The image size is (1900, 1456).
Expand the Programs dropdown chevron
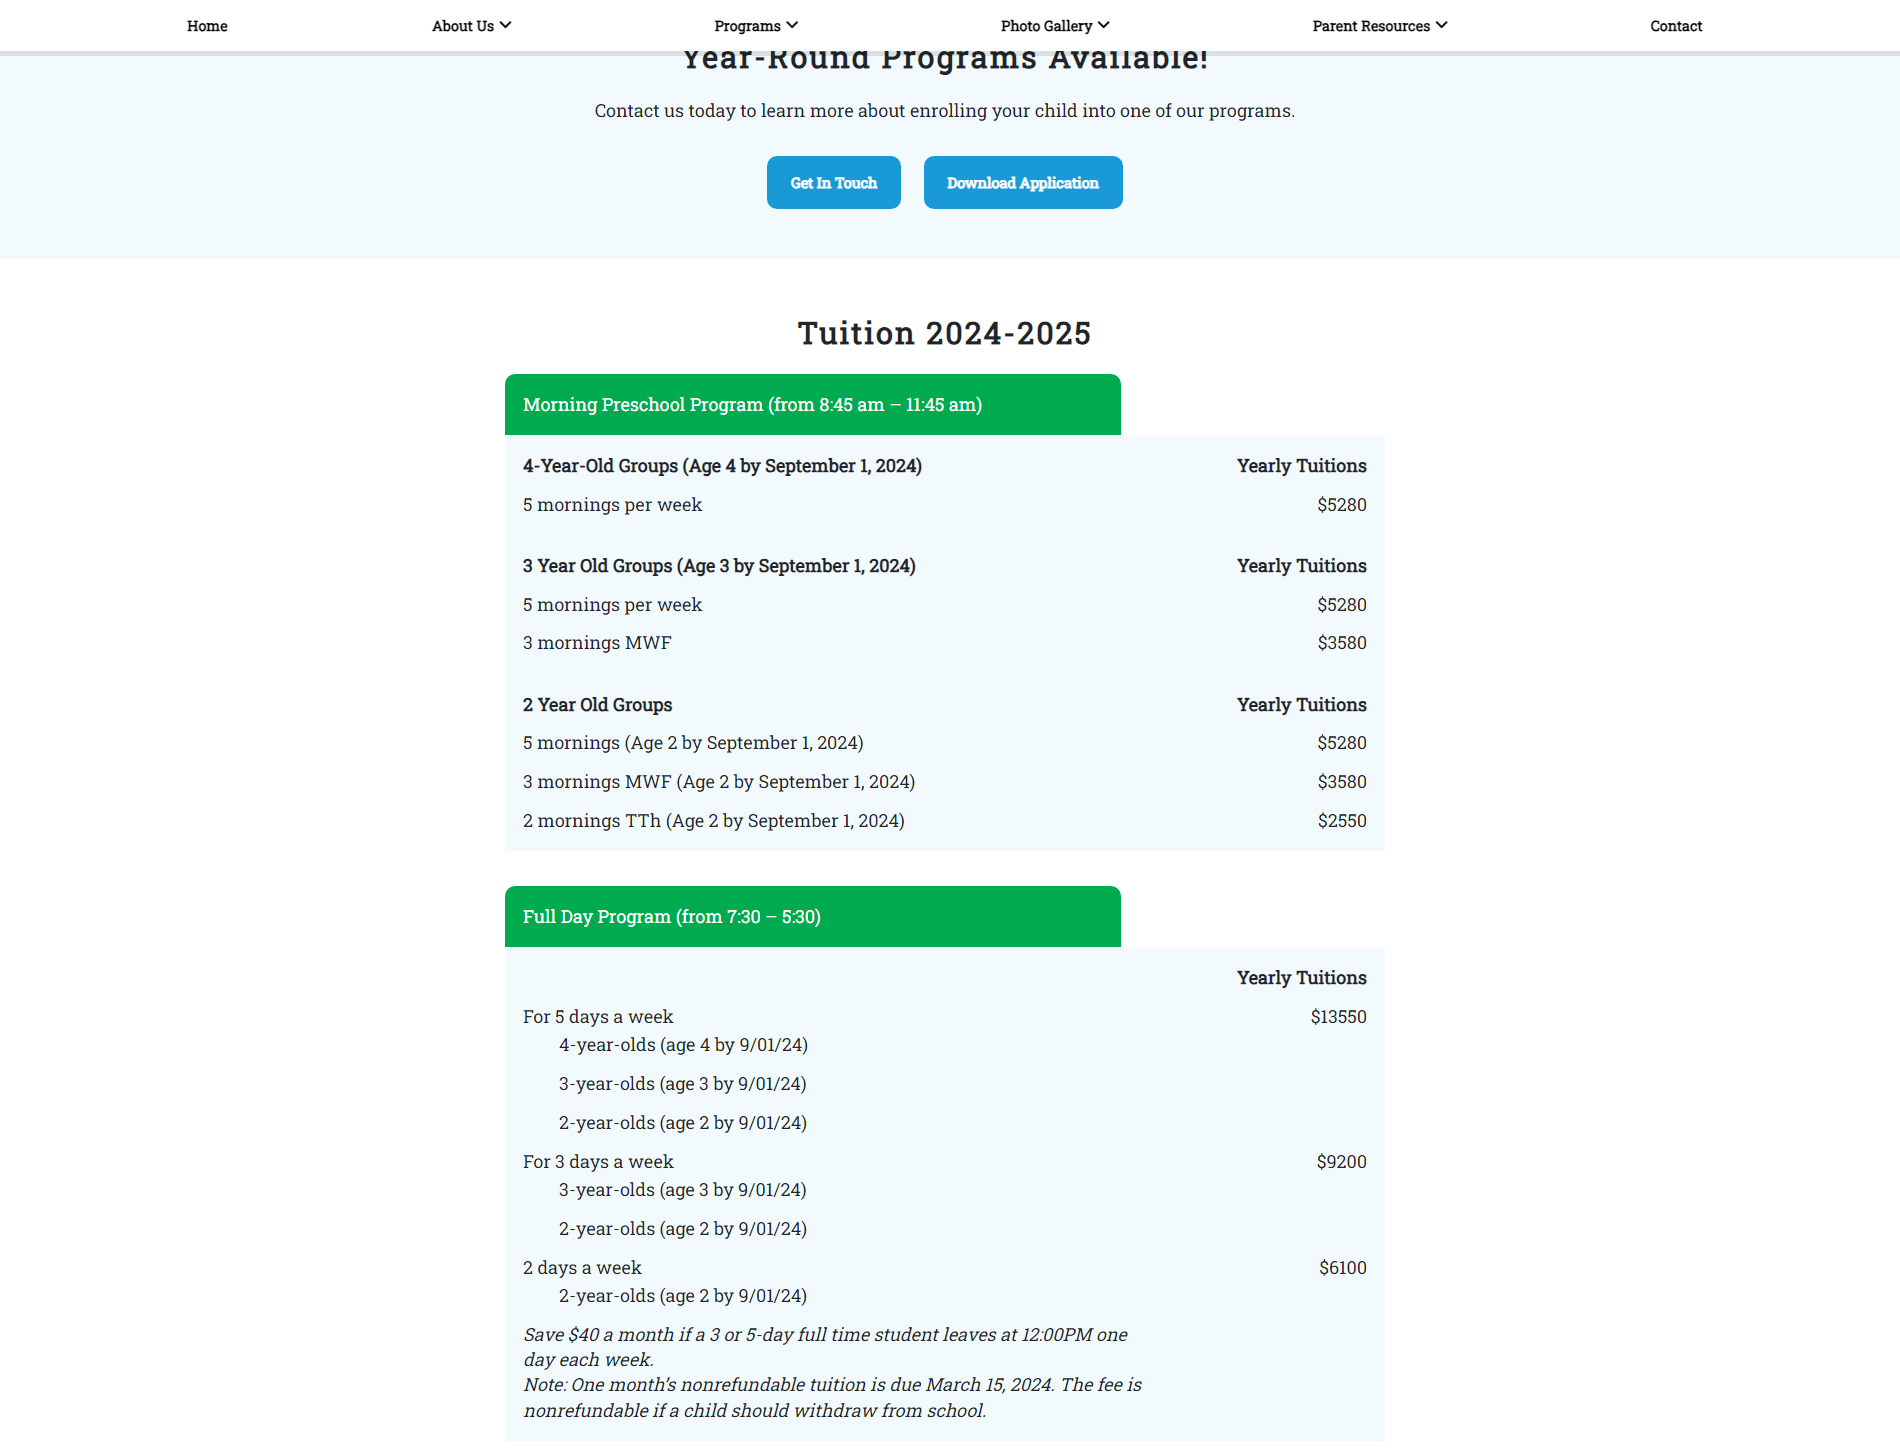point(792,25)
